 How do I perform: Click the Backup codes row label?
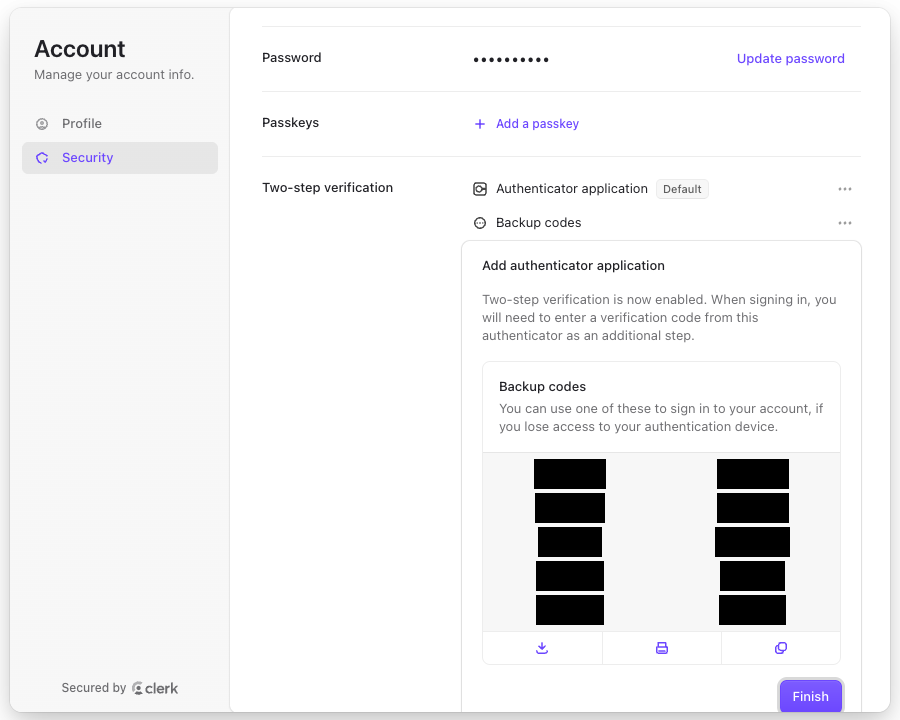[x=538, y=223]
